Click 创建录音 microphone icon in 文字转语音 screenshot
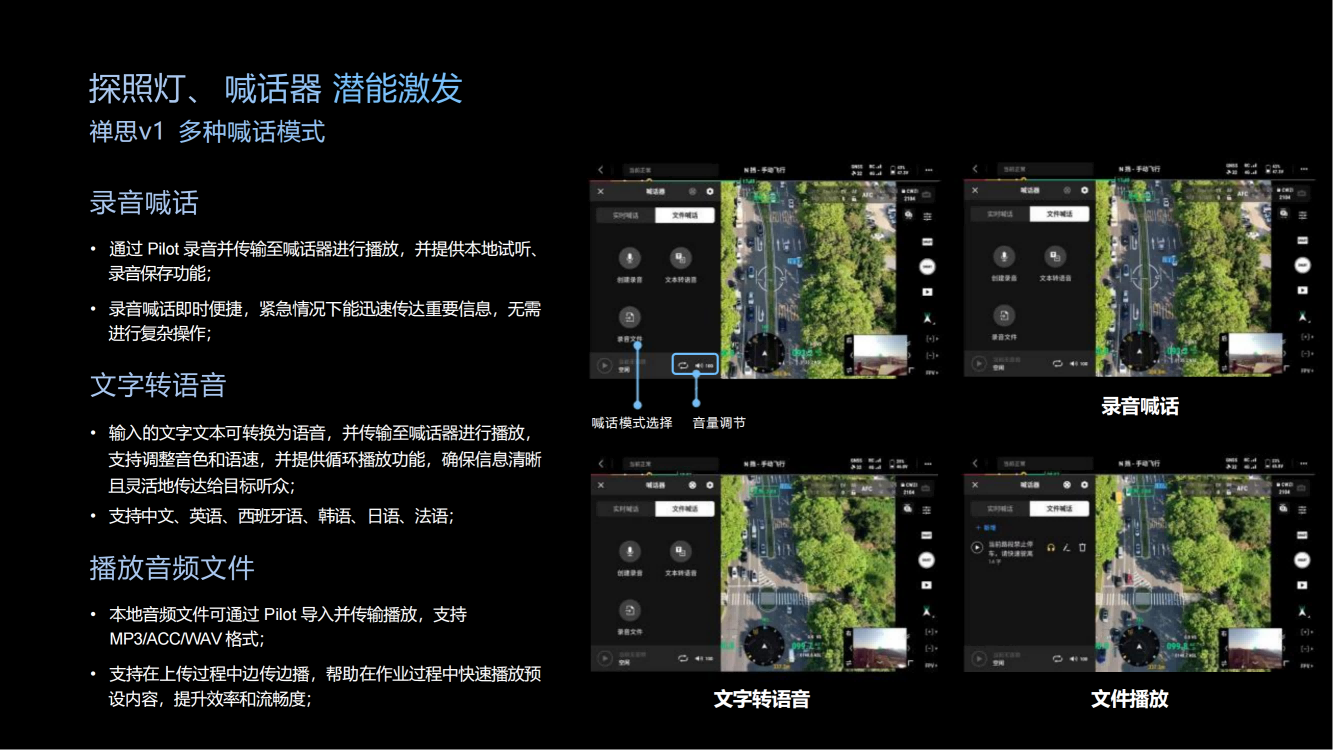The image size is (1333, 750). [x=629, y=551]
